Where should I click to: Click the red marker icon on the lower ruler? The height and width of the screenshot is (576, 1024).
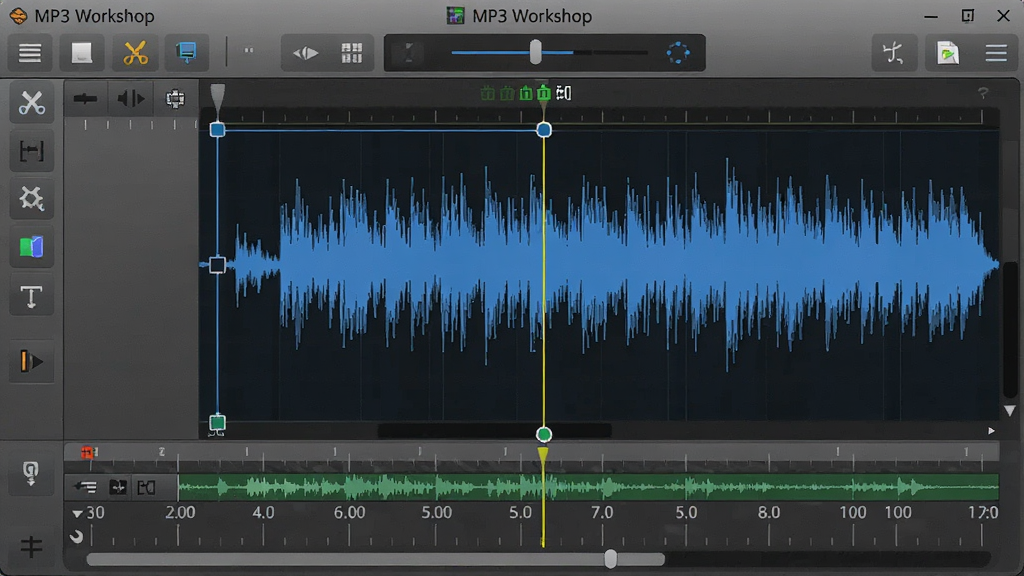pyautogui.click(x=88, y=452)
